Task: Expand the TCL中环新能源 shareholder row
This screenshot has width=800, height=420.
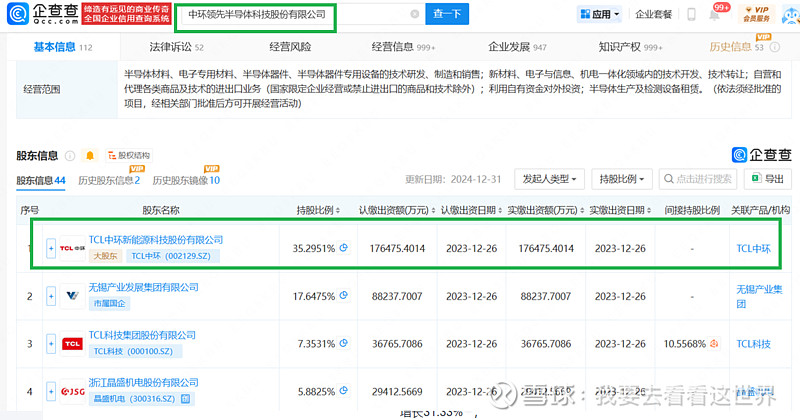Action: (x=50, y=248)
